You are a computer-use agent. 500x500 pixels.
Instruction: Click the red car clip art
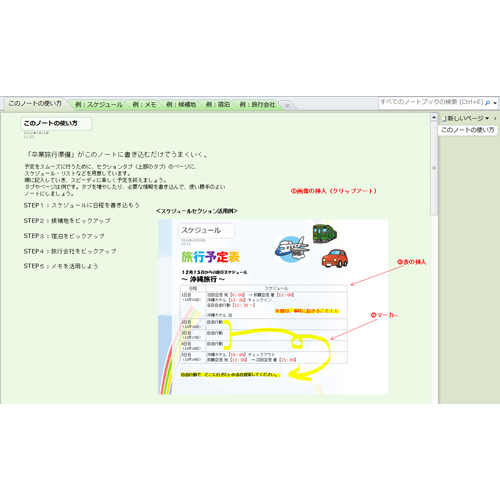[335, 258]
